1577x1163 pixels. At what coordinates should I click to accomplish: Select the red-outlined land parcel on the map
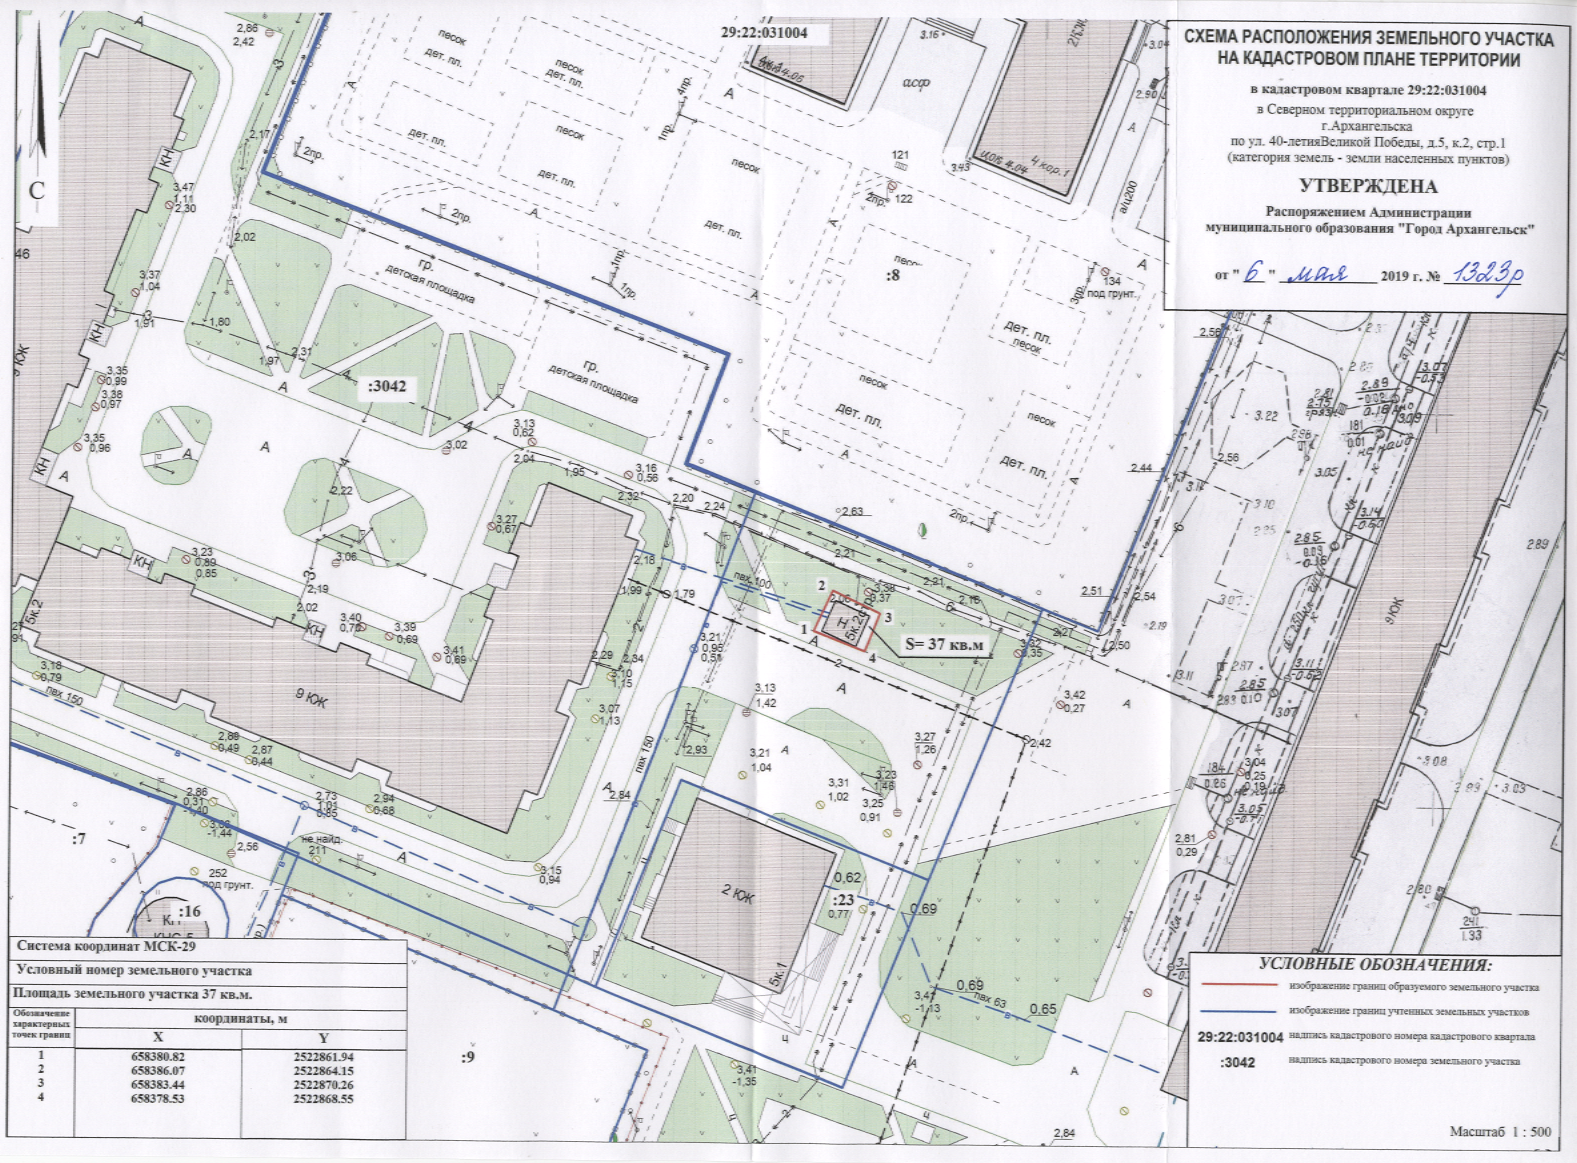point(846,626)
